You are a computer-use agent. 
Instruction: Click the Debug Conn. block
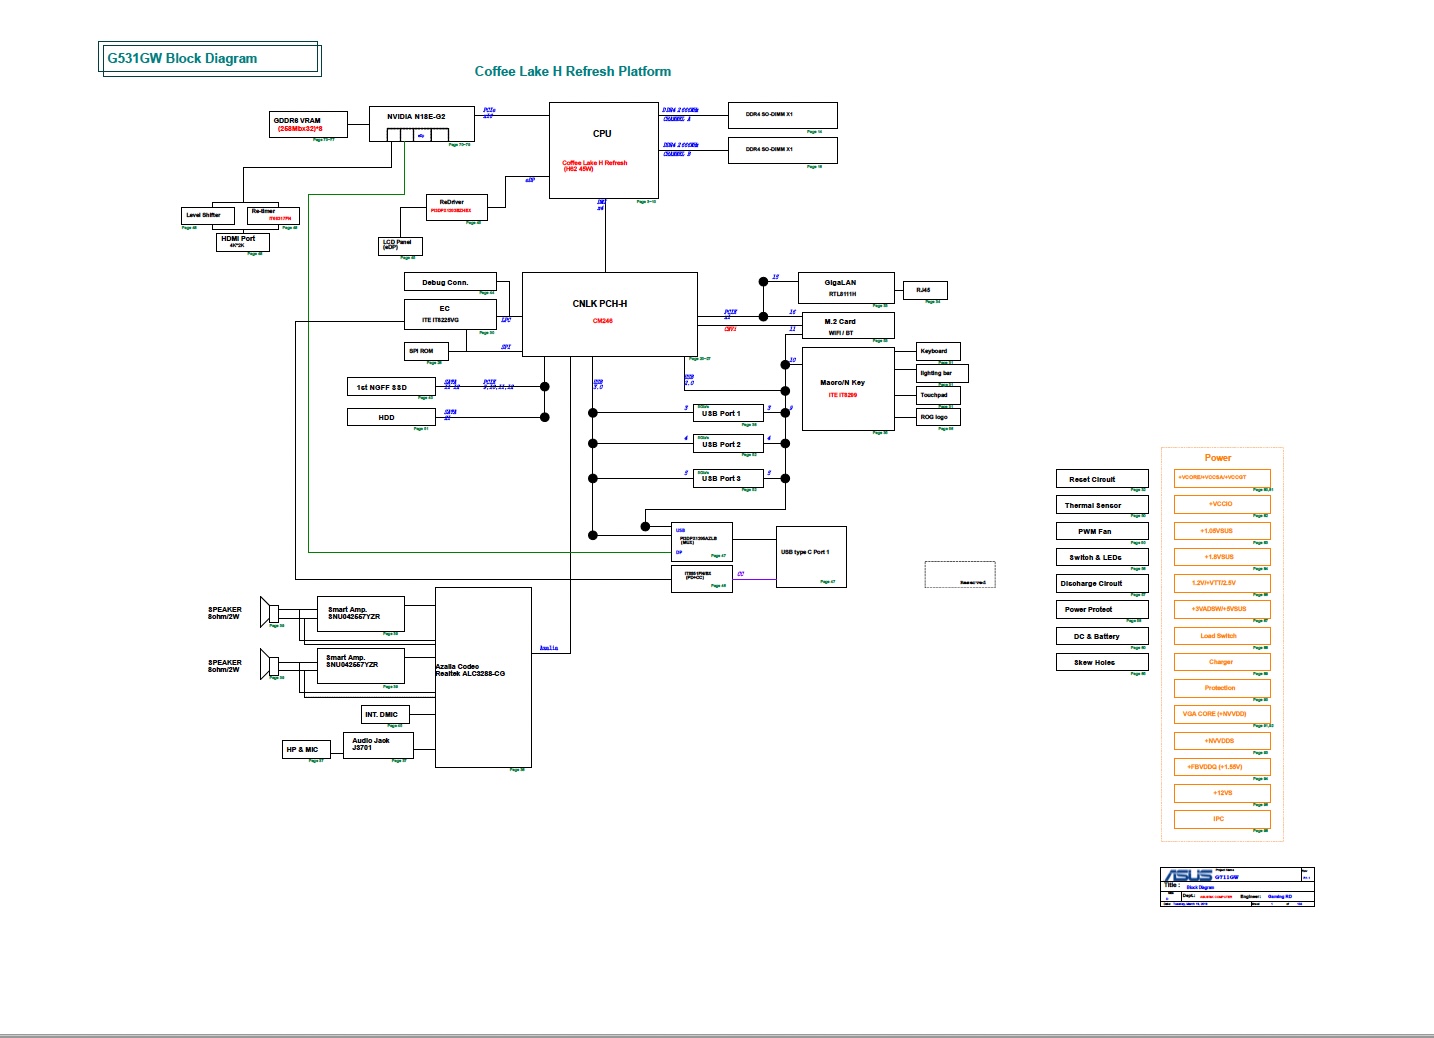450,282
